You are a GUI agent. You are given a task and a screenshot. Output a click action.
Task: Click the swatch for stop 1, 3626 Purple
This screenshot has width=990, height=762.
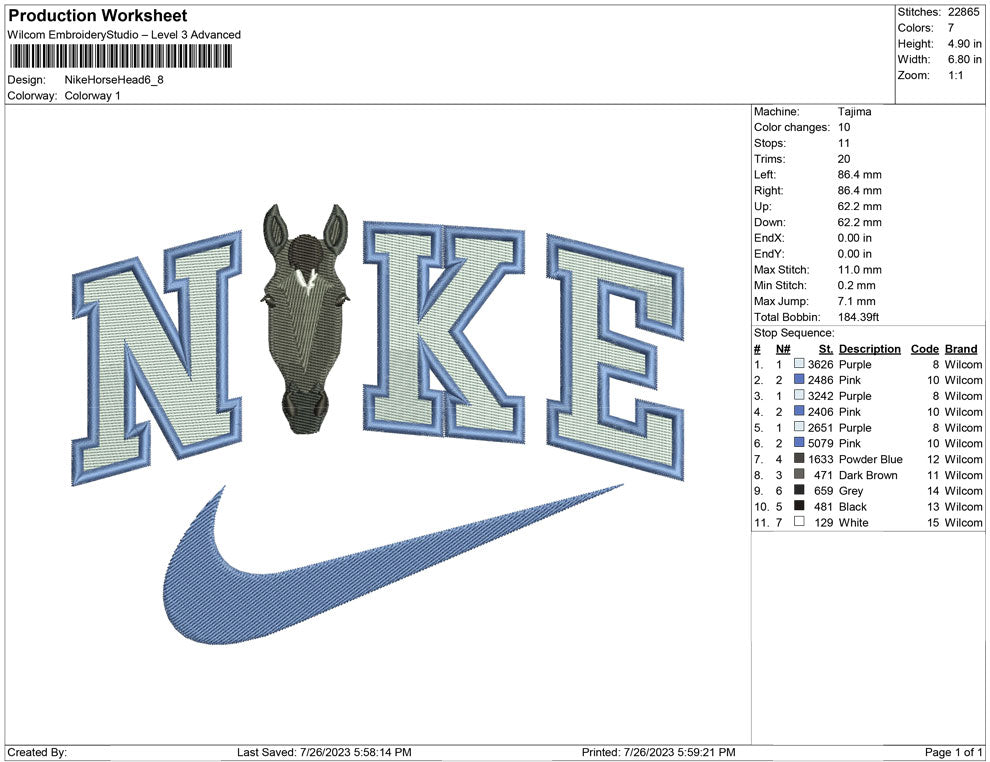pyautogui.click(x=799, y=364)
